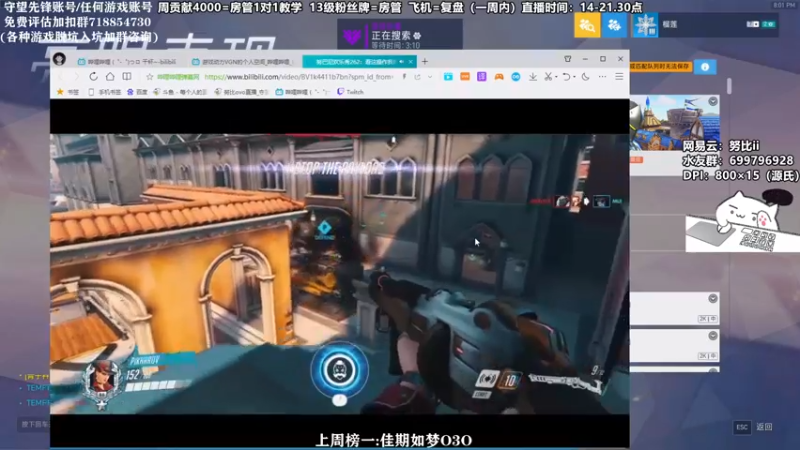Close the active teal browser tab
The image size is (800, 450).
(x=411, y=62)
